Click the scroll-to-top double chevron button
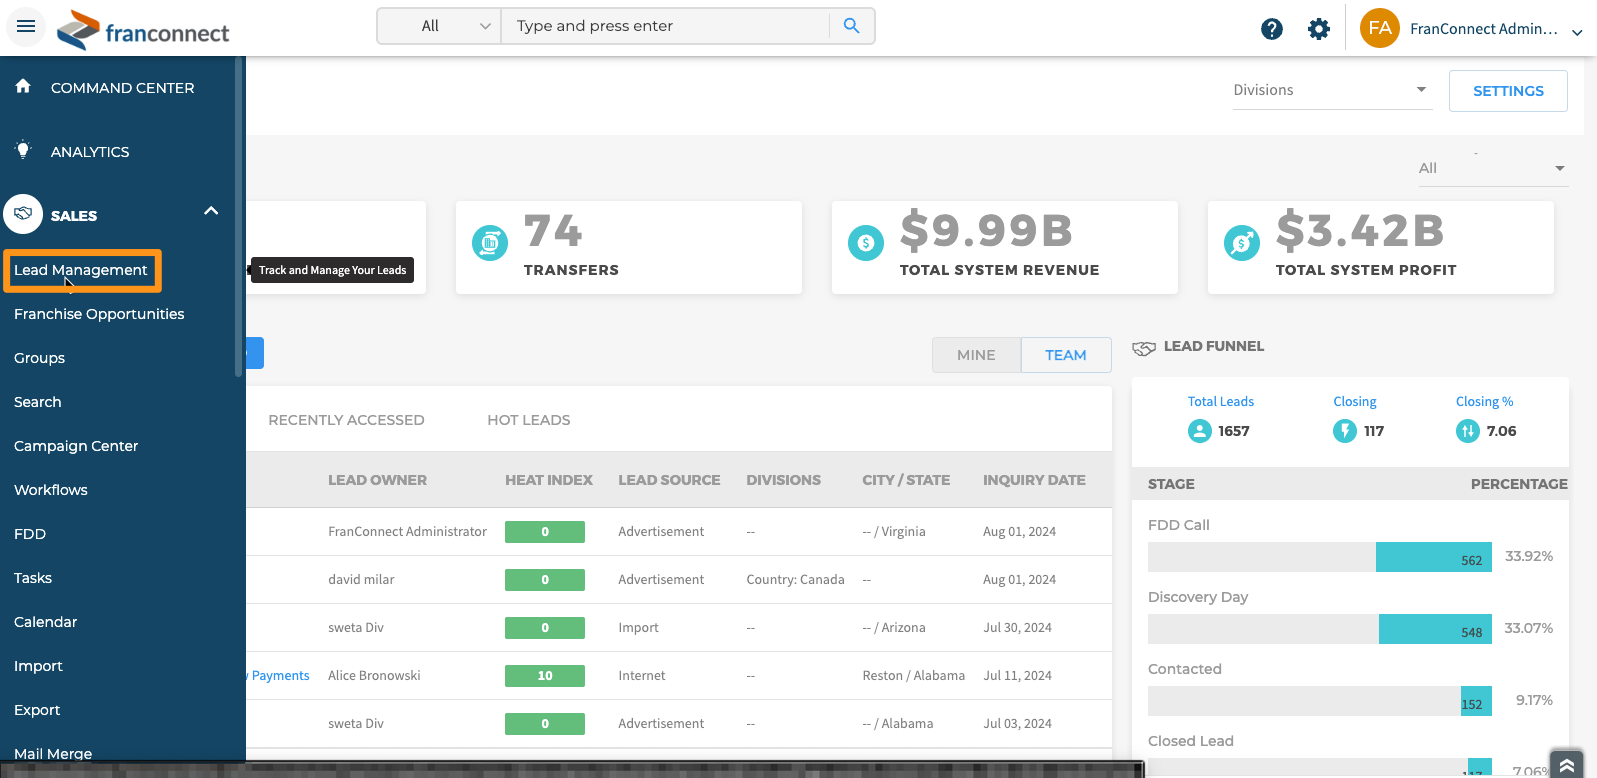1597x778 pixels. tap(1567, 764)
